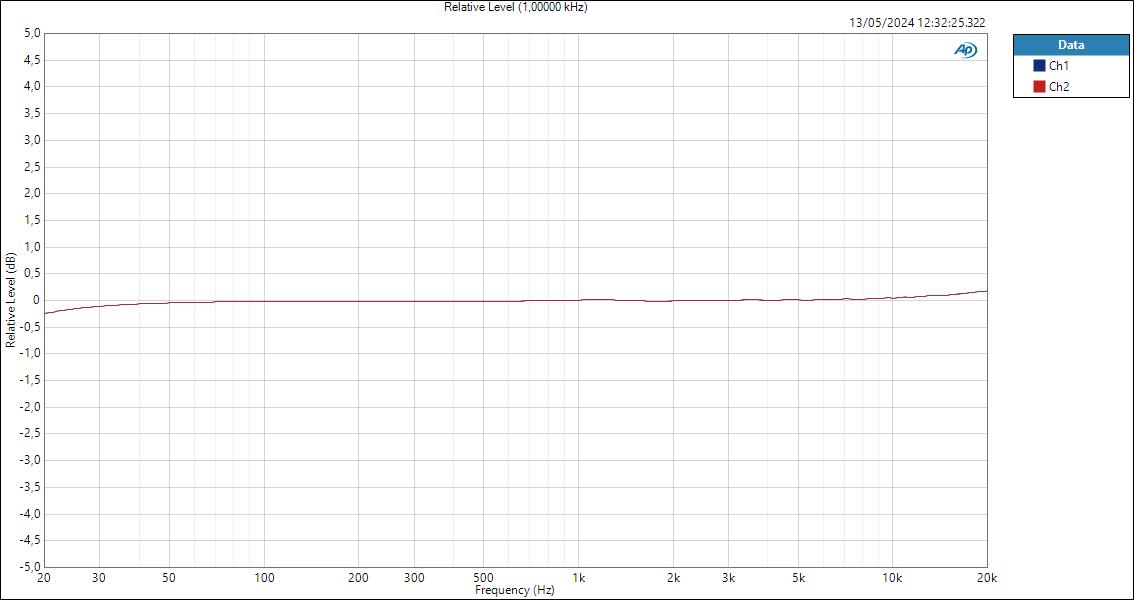Select the Data tab of the legend

tap(1070, 45)
